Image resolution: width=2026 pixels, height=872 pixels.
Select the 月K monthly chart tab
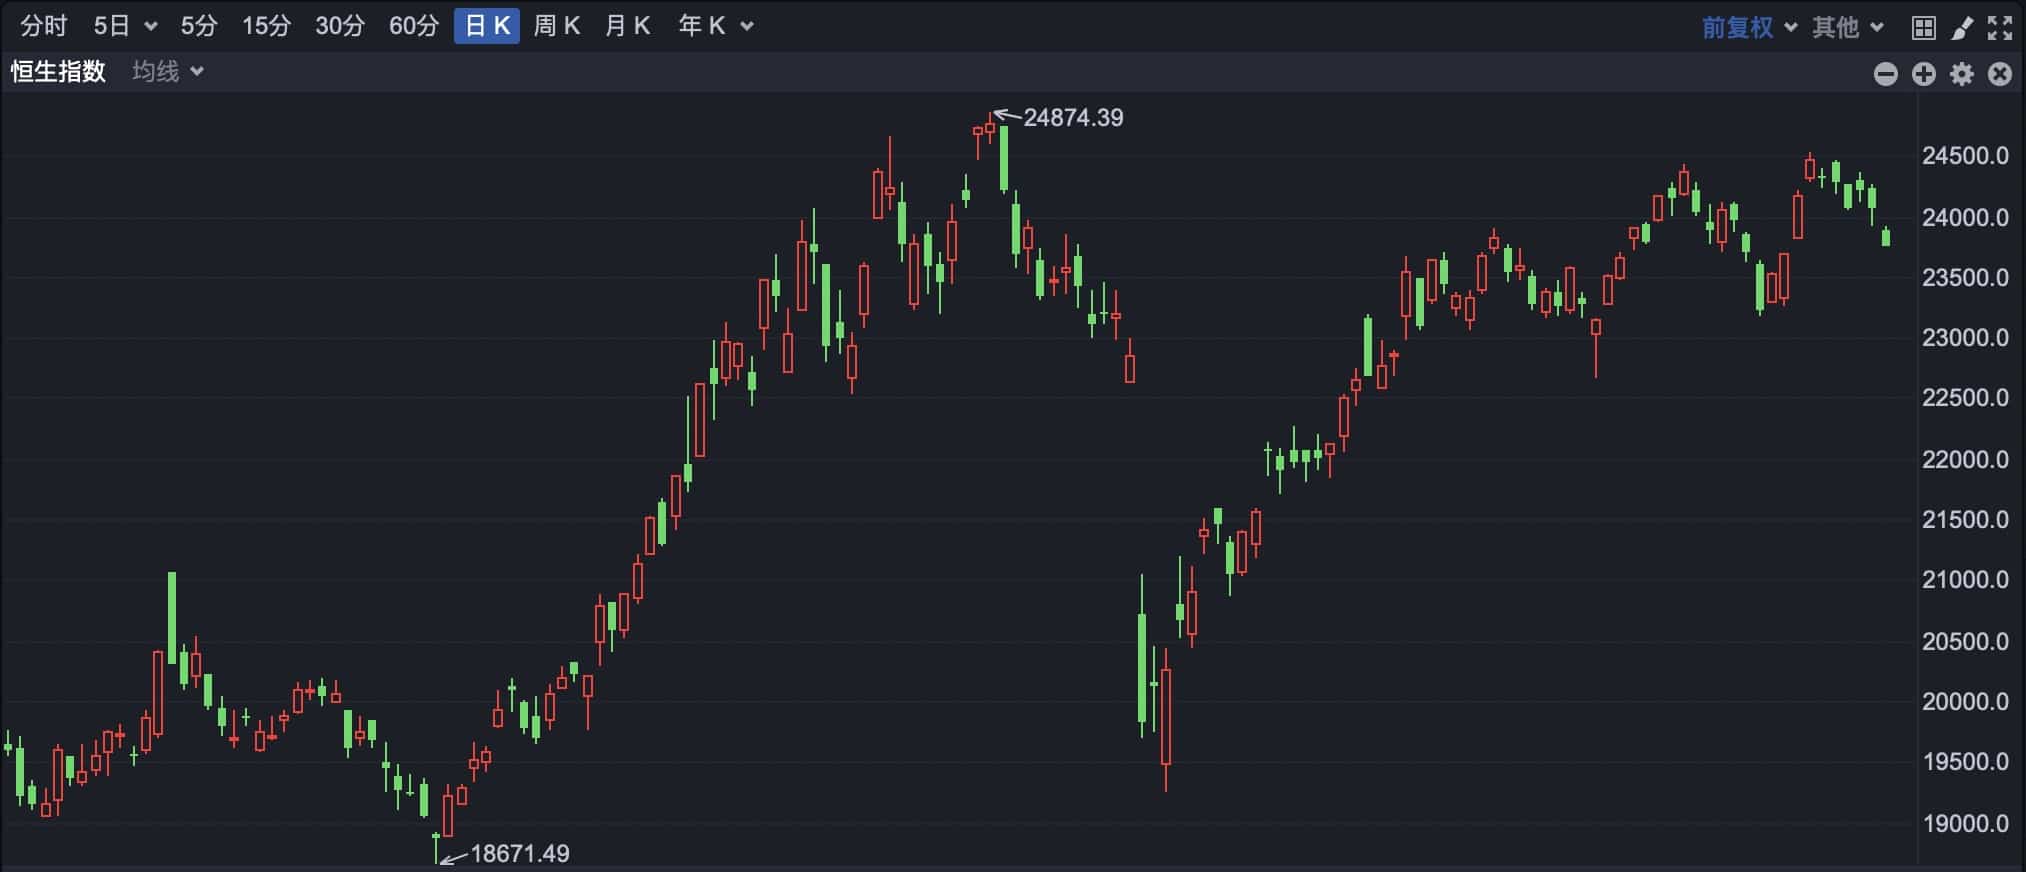[627, 26]
